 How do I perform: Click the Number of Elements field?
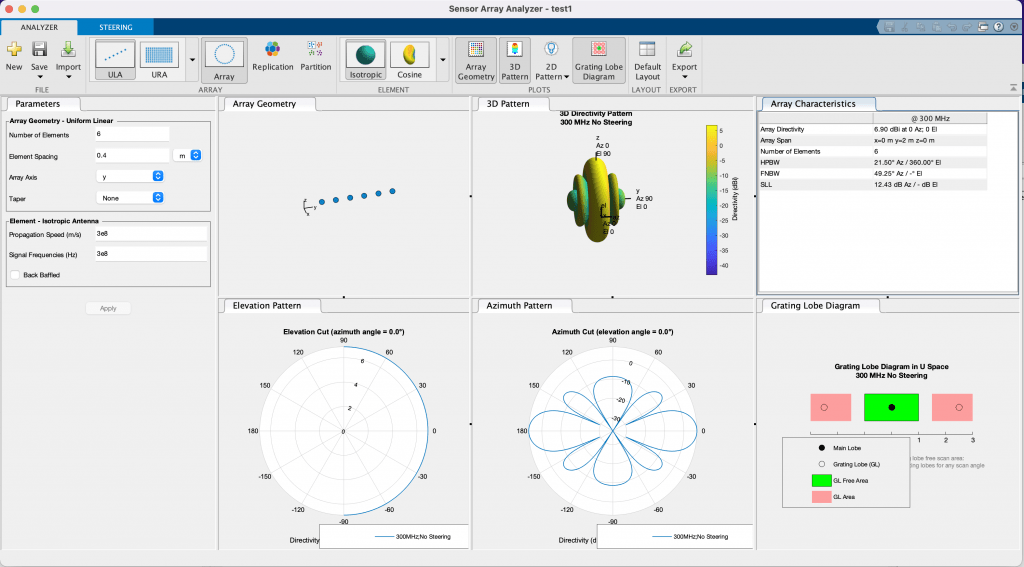click(x=132, y=134)
